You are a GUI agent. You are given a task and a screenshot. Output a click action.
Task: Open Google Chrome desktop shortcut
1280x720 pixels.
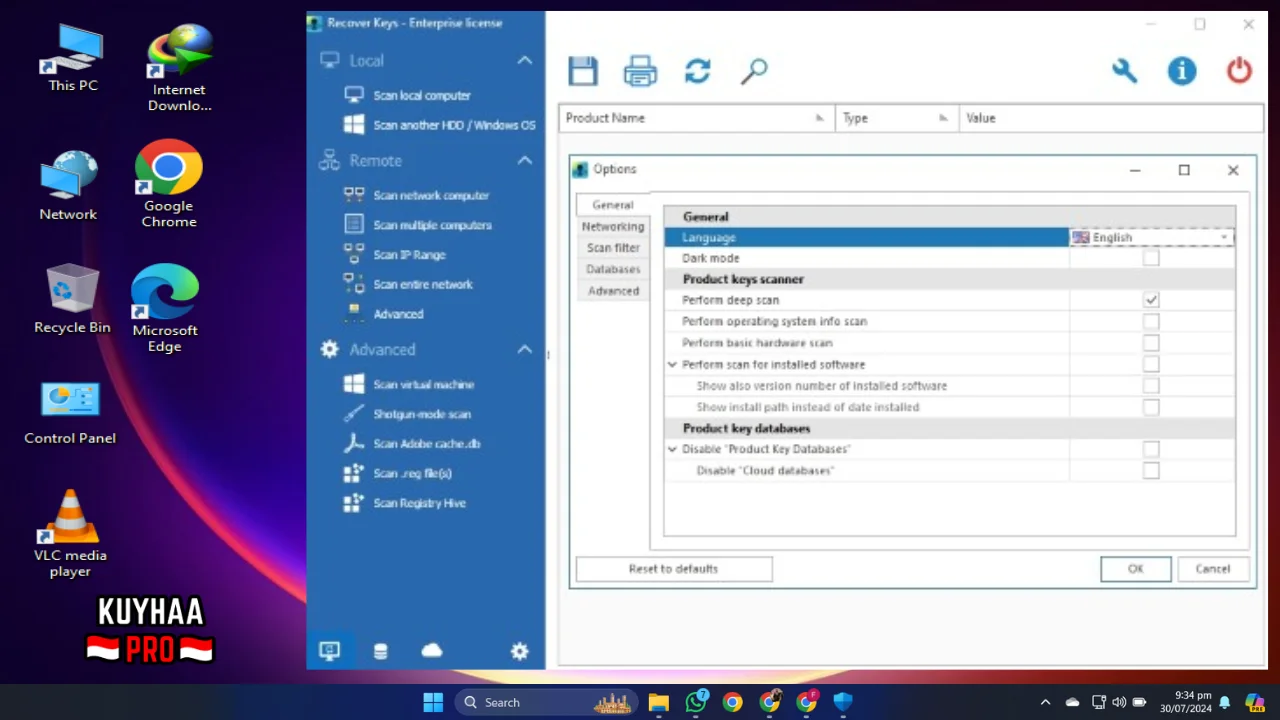(x=168, y=185)
